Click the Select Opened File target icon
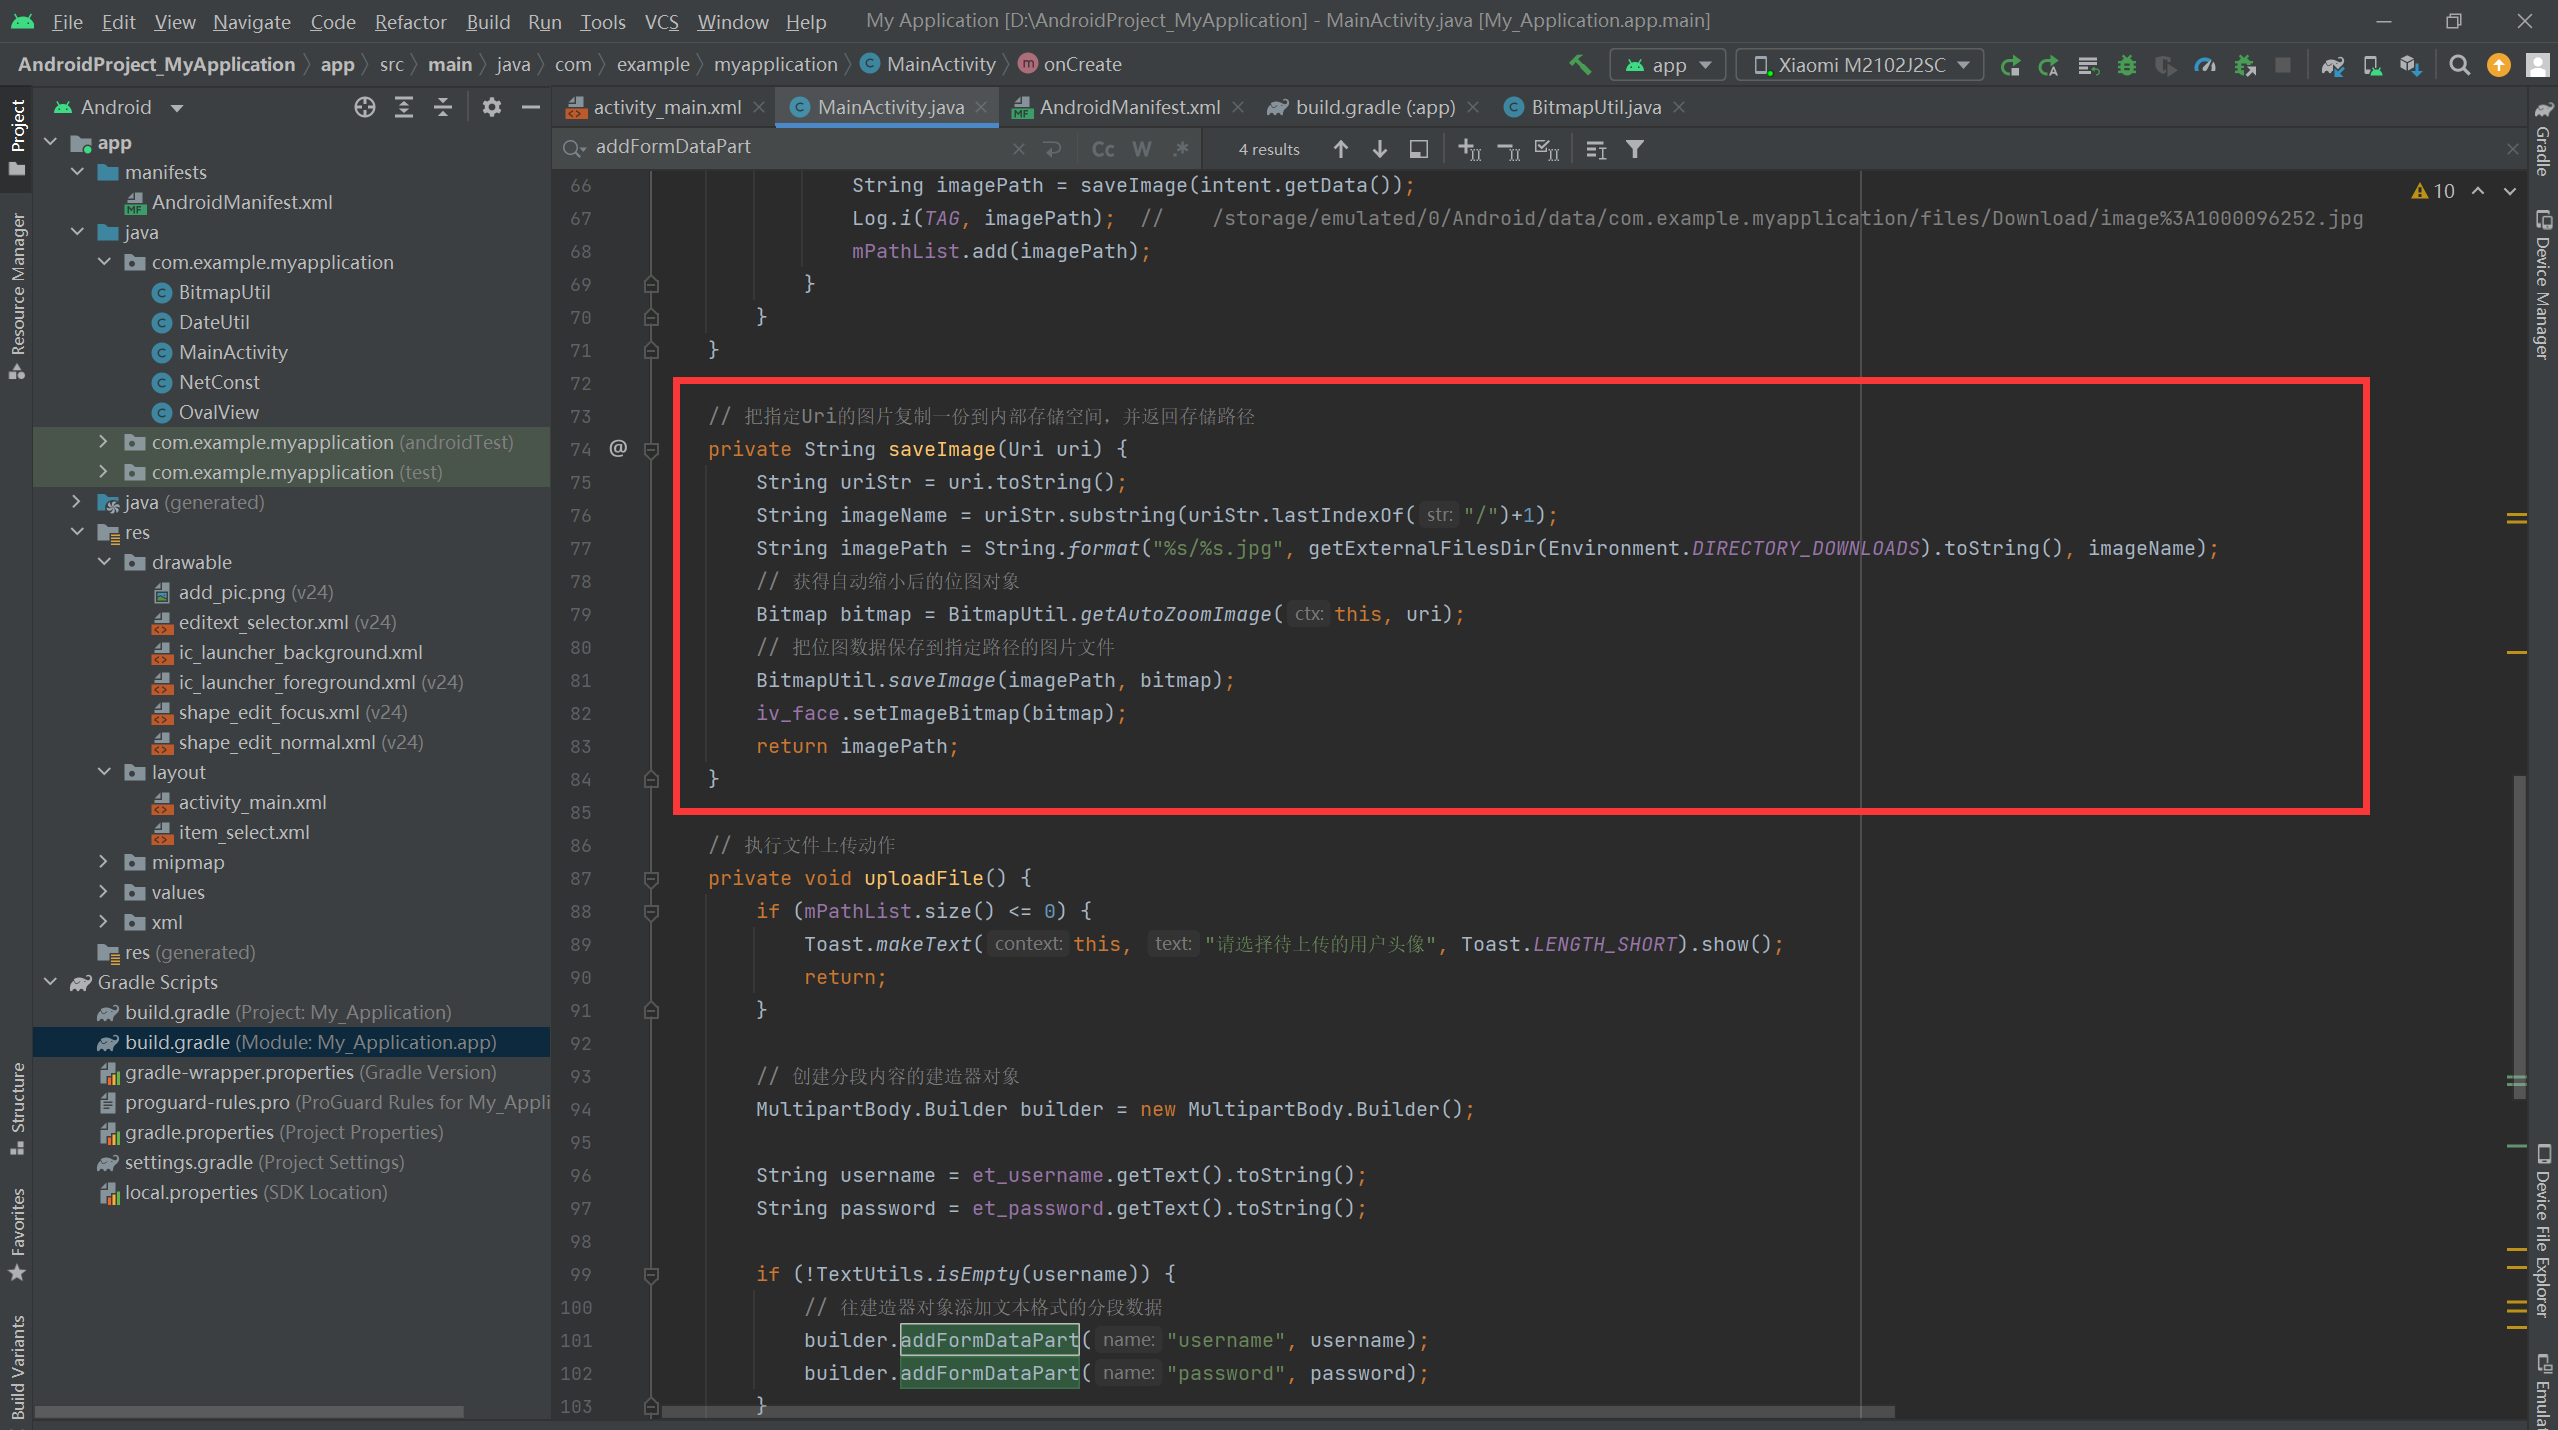 (365, 107)
